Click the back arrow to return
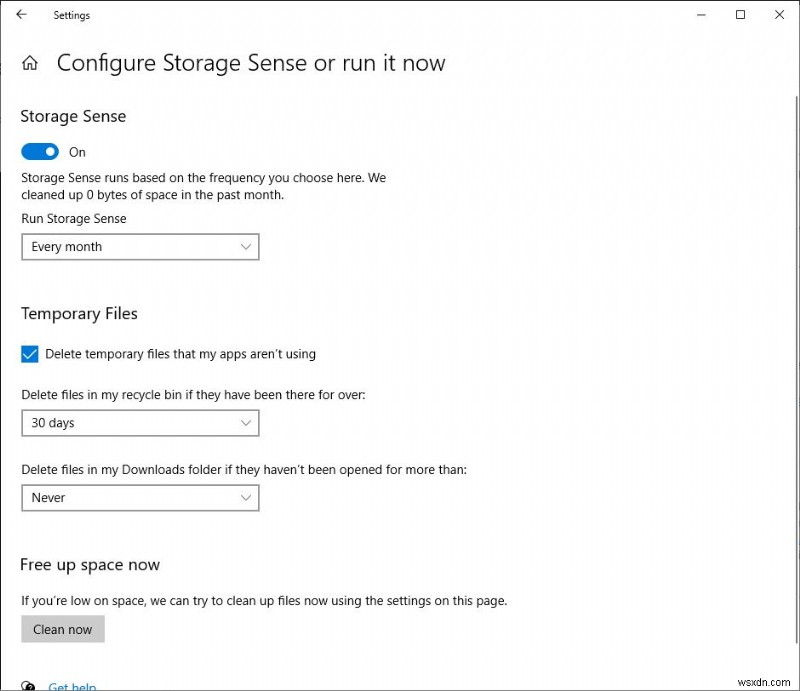The height and width of the screenshot is (691, 800). point(20,15)
